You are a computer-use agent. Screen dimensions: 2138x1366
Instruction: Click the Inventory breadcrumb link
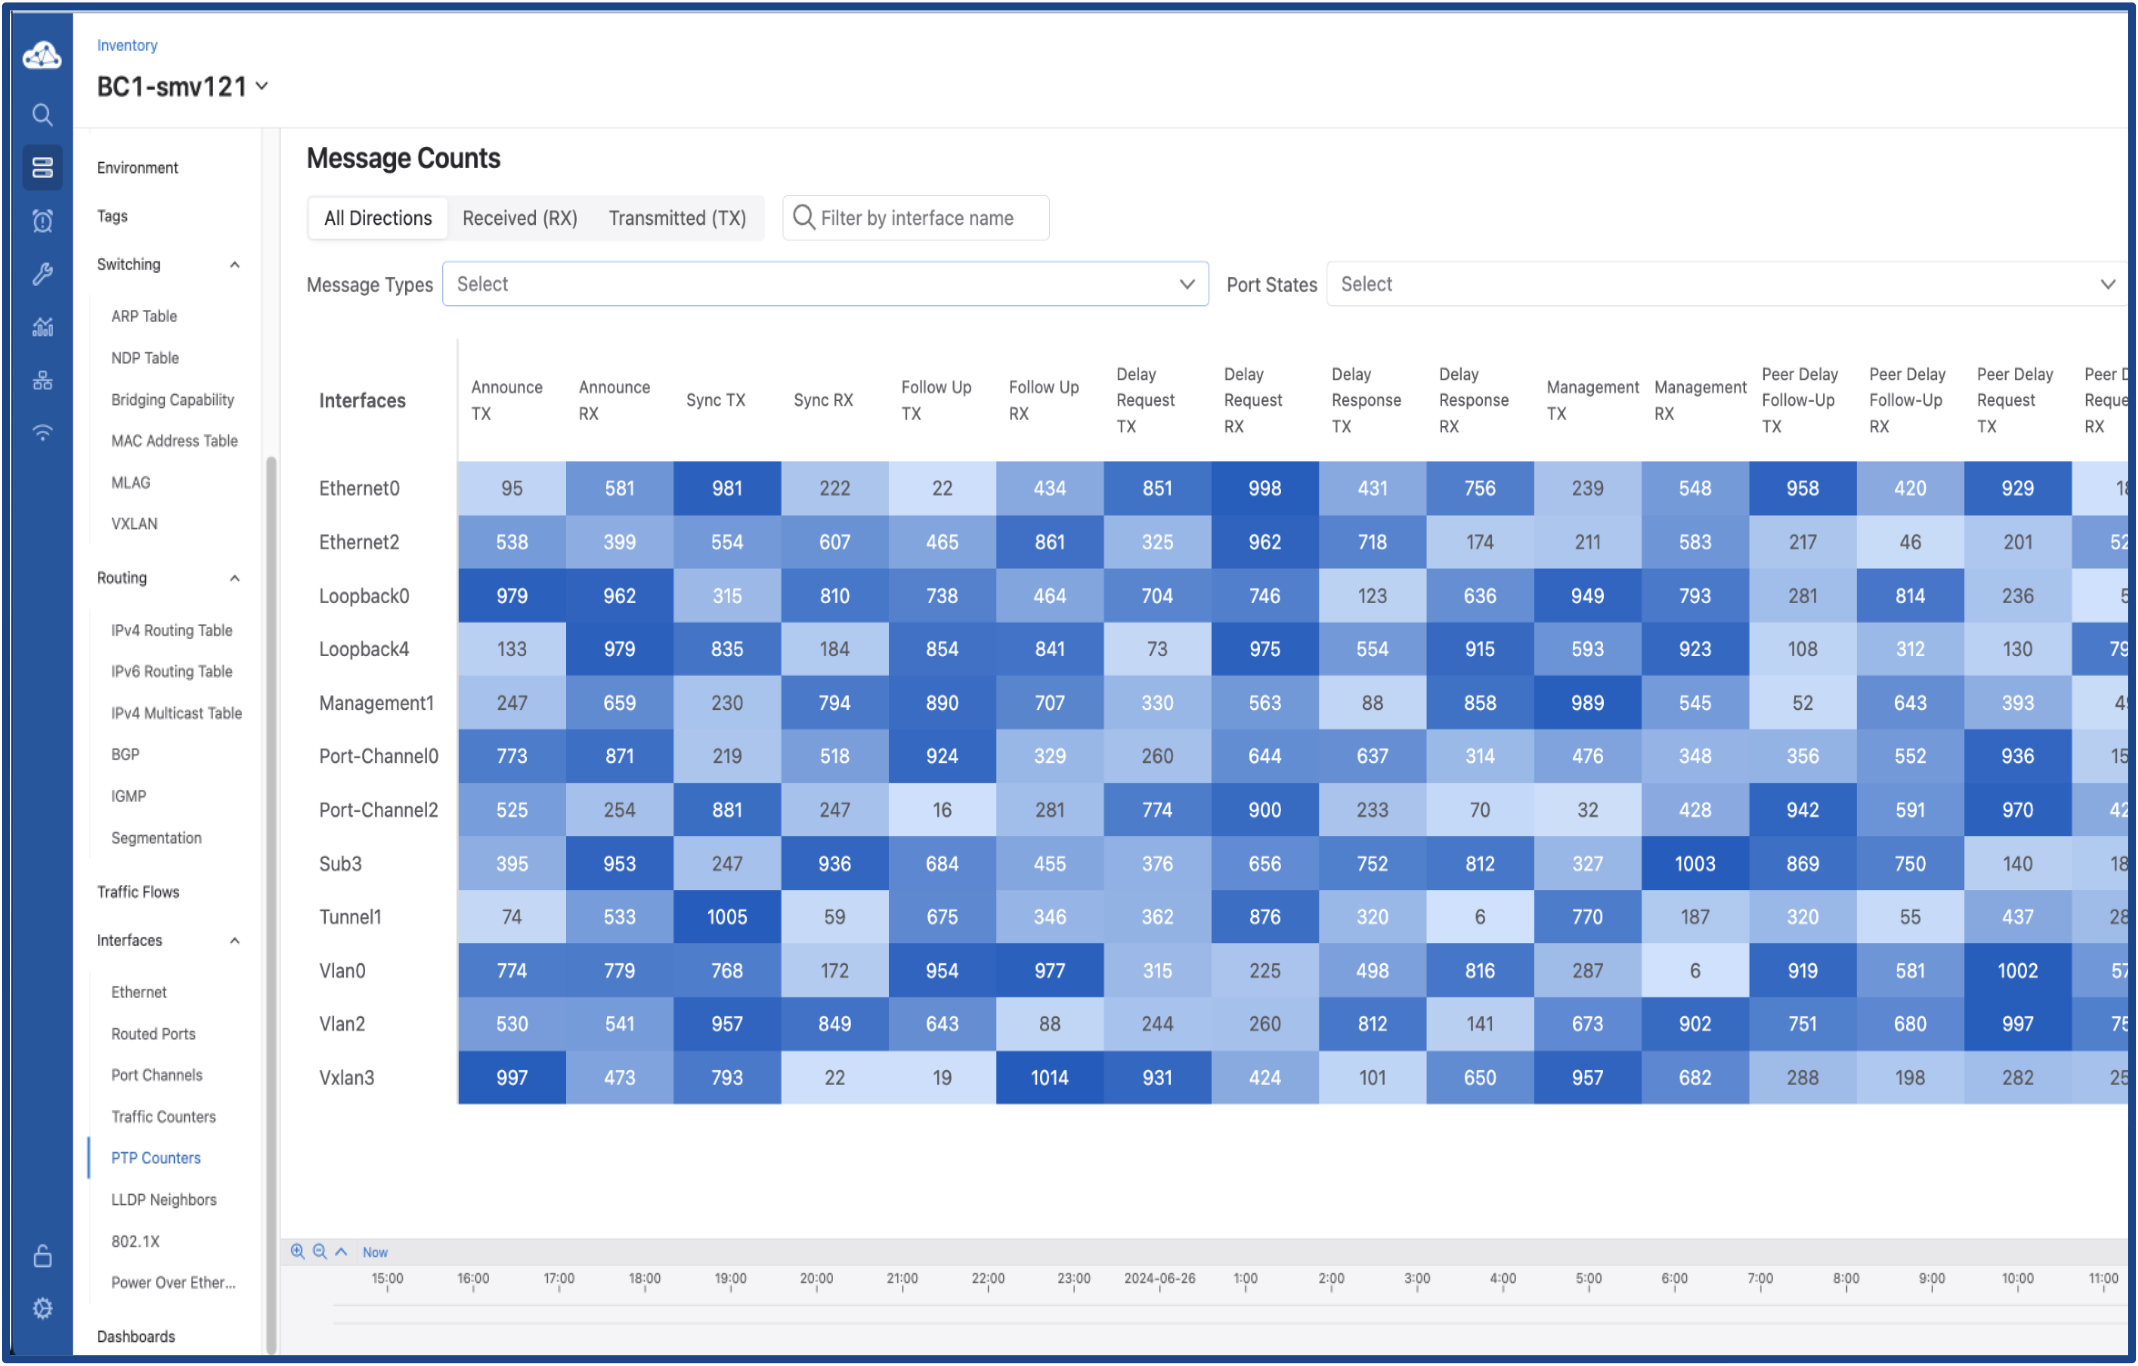pos(127,45)
